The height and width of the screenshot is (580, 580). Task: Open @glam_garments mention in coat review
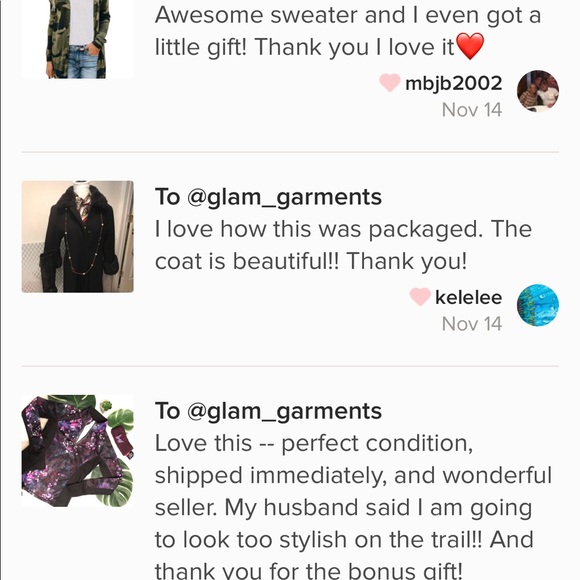pyautogui.click(x=284, y=198)
